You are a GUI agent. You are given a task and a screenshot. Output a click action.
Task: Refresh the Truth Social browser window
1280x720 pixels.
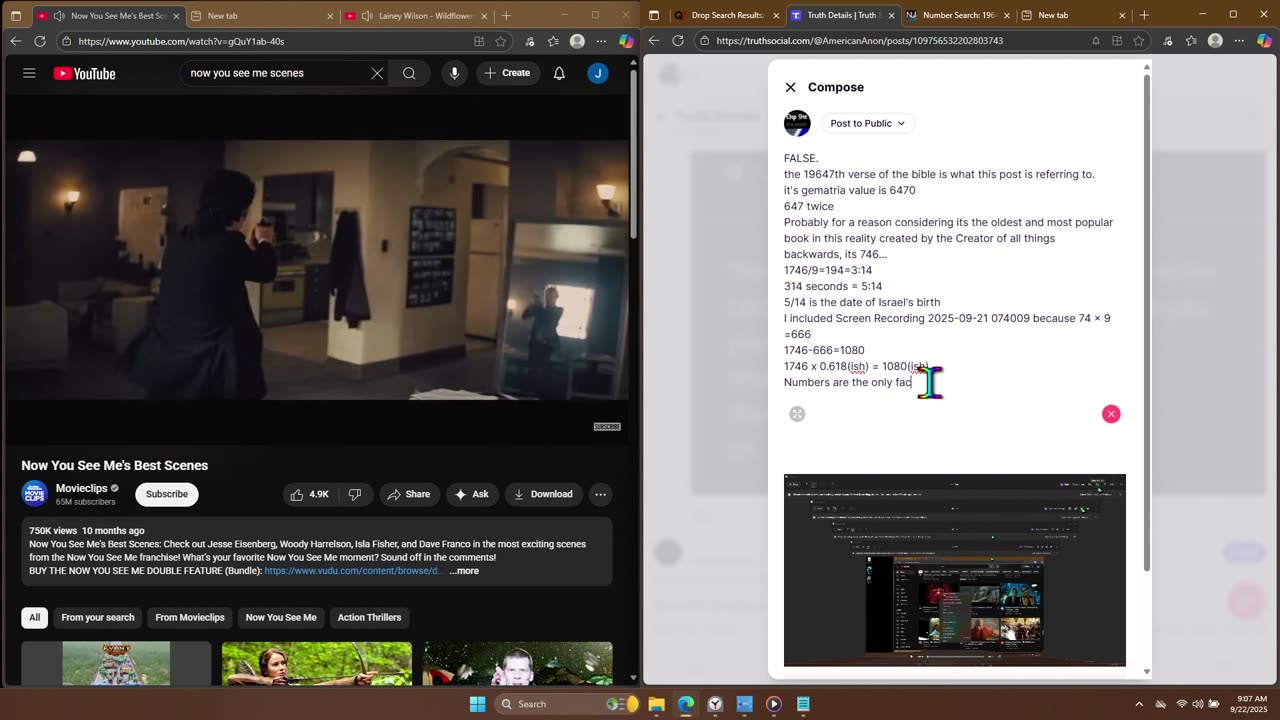[x=678, y=41]
